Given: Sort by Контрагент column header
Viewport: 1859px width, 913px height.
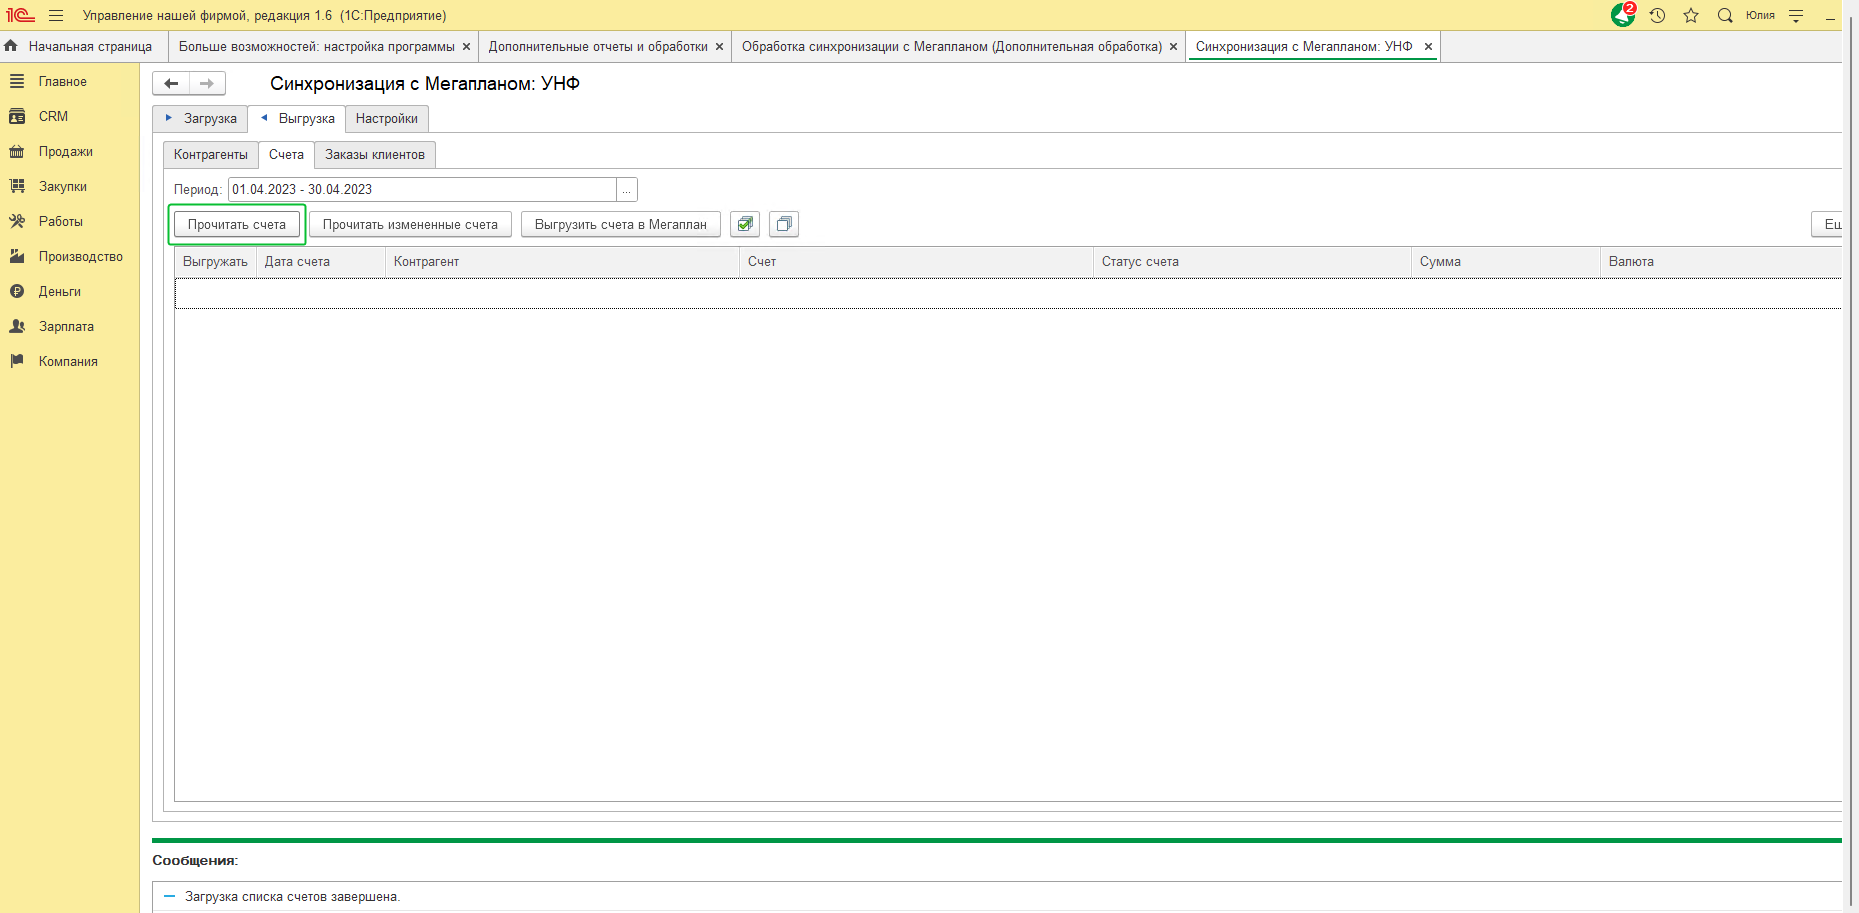Looking at the screenshot, I should coord(562,261).
